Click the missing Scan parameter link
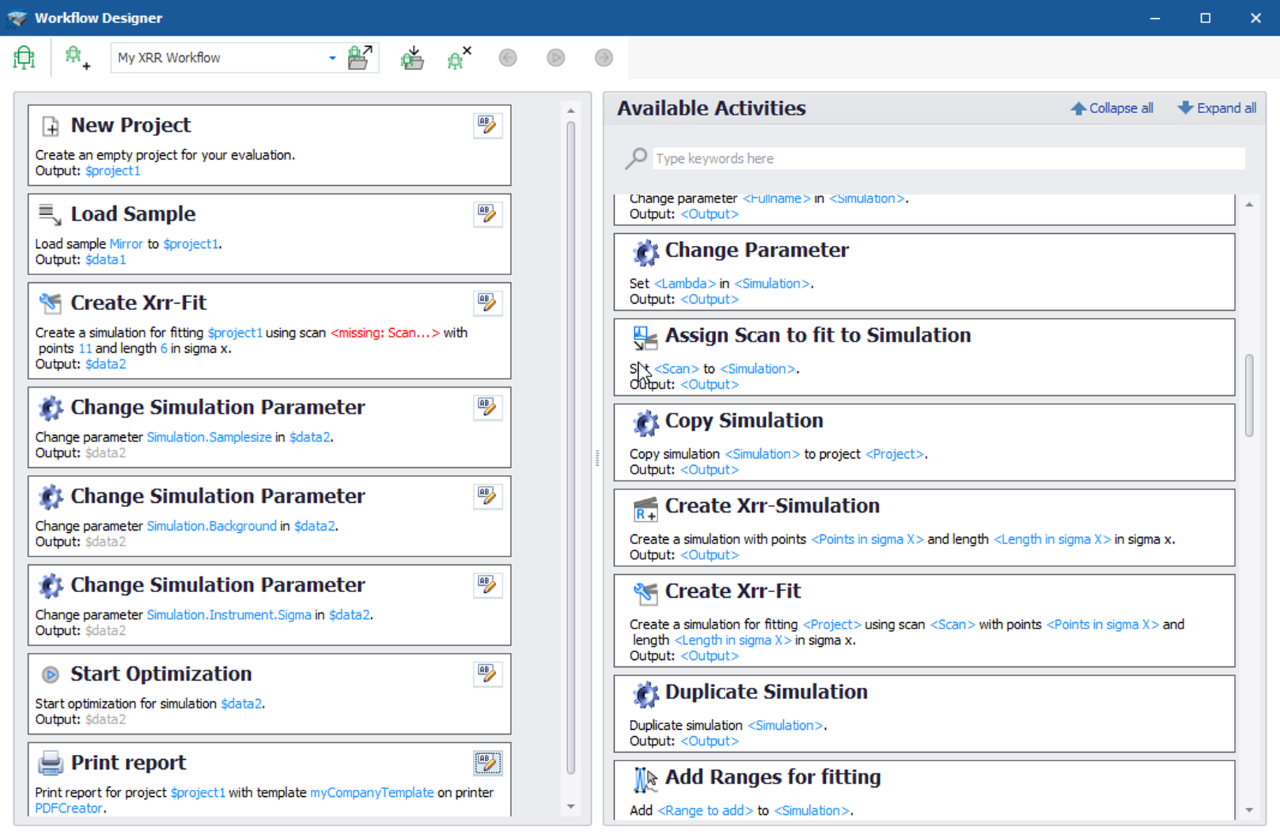The image size is (1280, 838). [385, 333]
